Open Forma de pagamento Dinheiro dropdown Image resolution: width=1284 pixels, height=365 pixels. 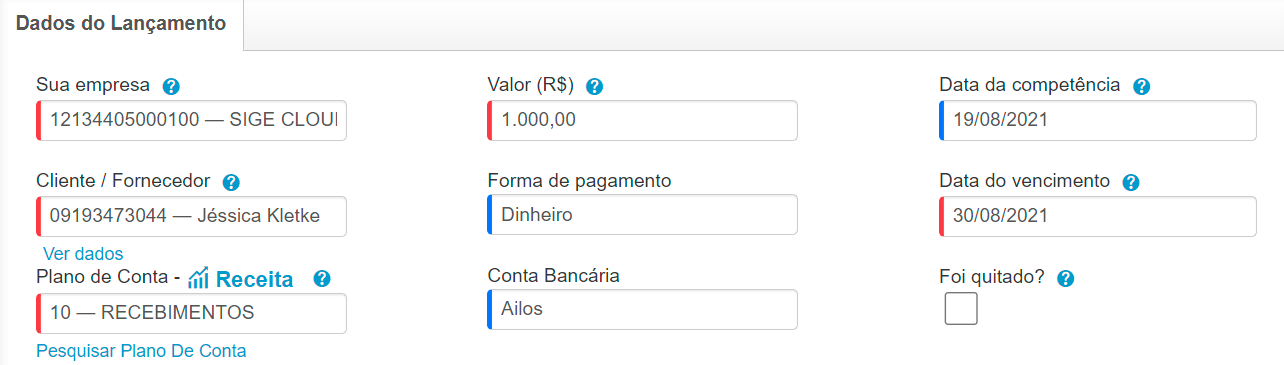pyautogui.click(x=642, y=215)
